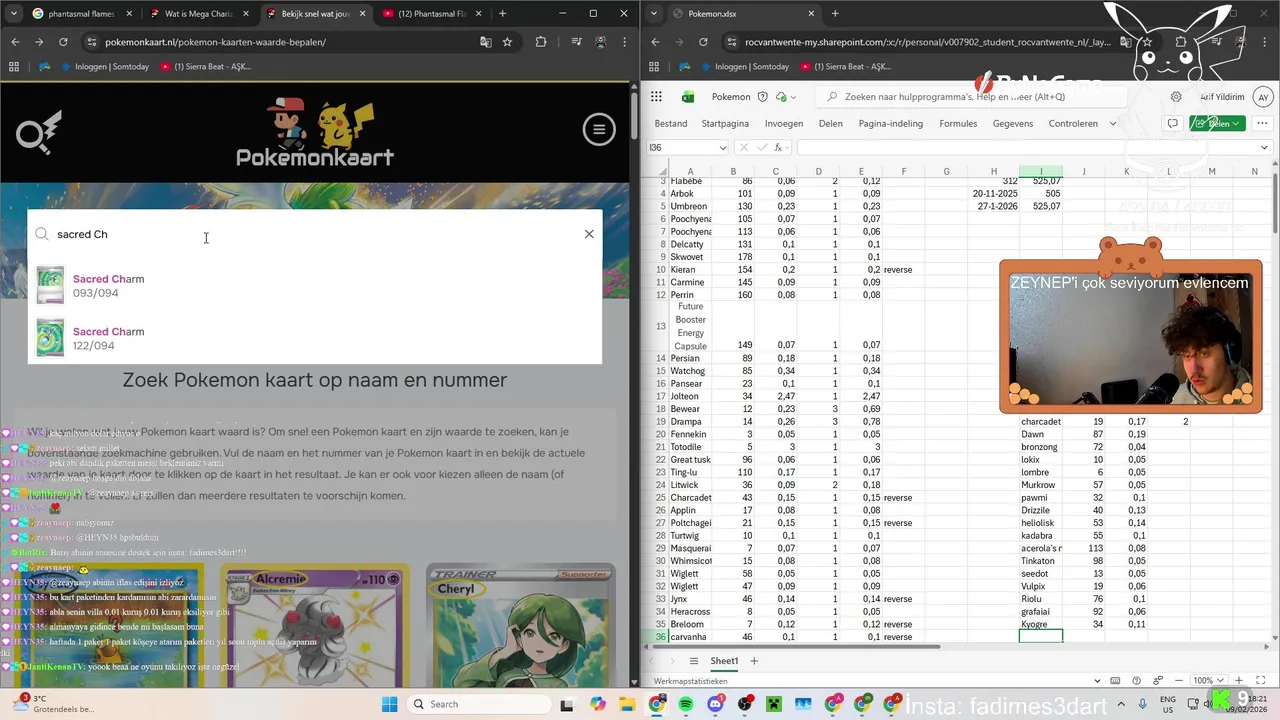Open the Pagina-indeling ribbon tab
1280x720 pixels.
(x=891, y=123)
